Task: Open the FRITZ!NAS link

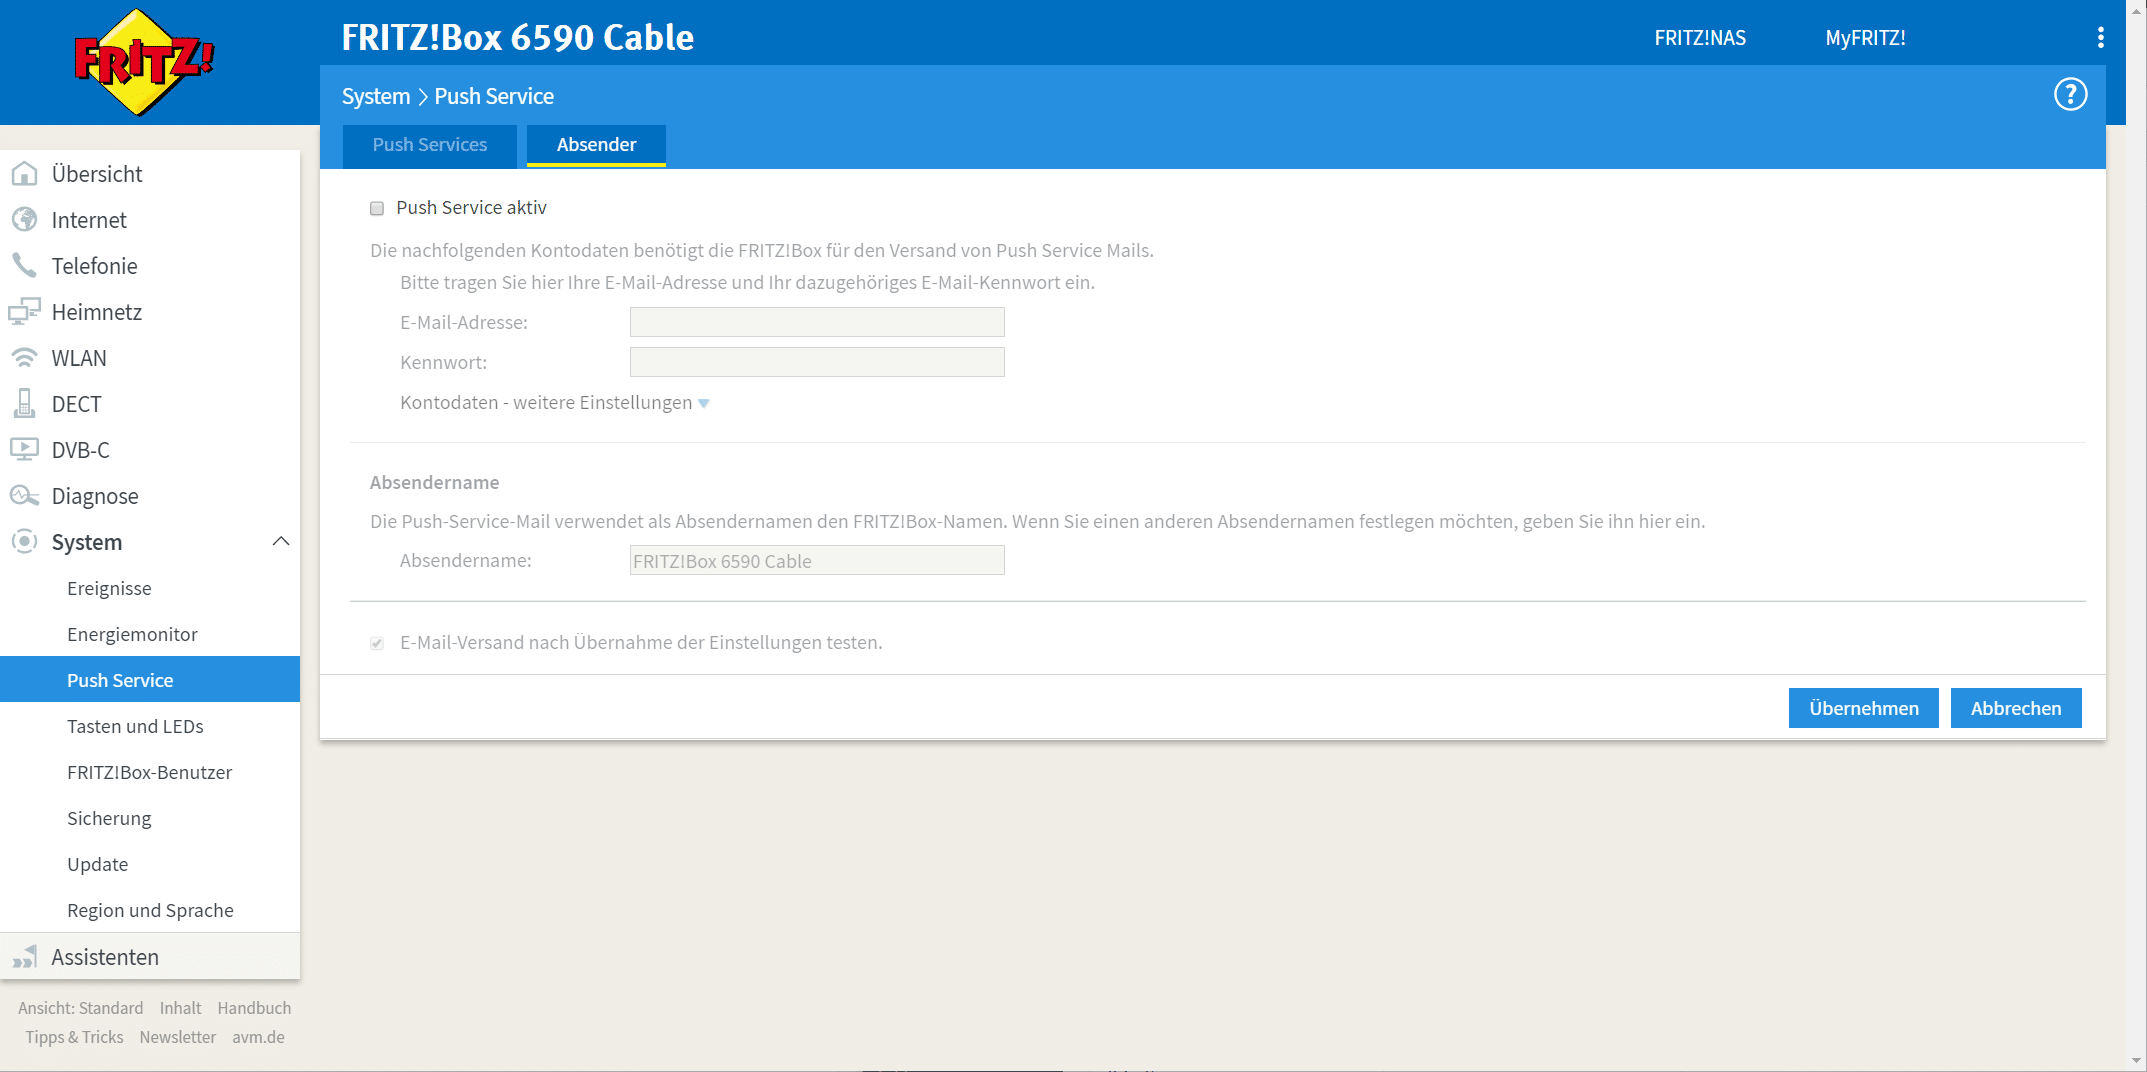Action: (x=1700, y=38)
